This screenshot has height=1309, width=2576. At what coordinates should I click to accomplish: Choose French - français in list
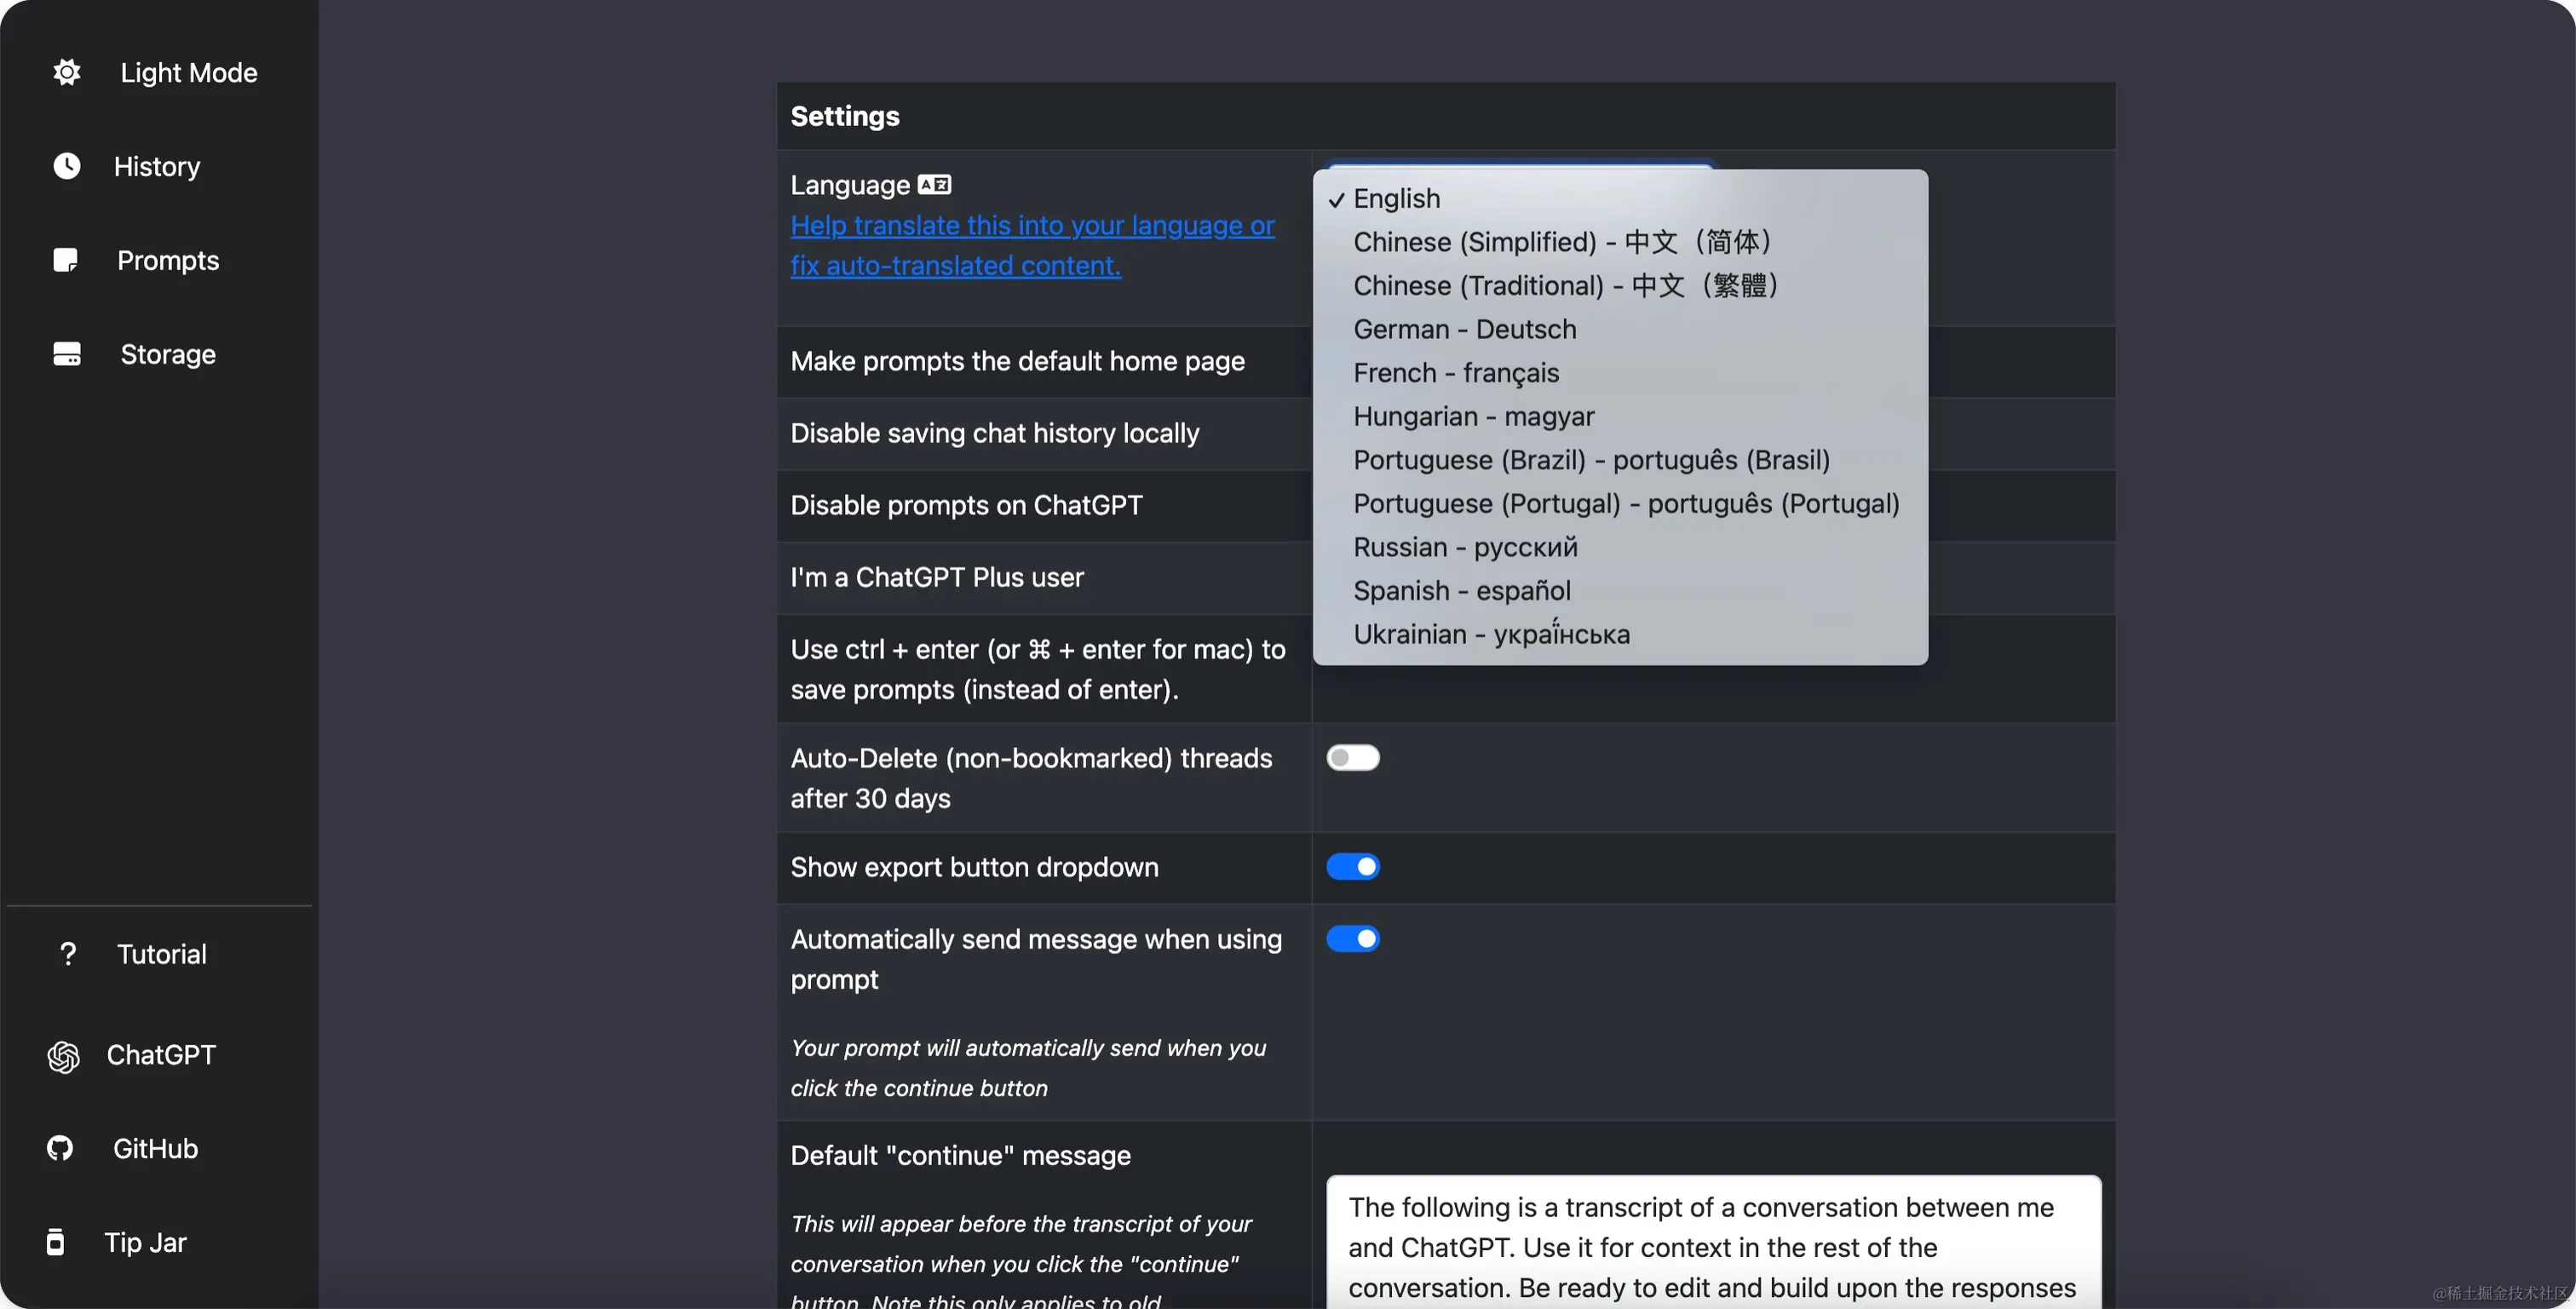point(1455,373)
